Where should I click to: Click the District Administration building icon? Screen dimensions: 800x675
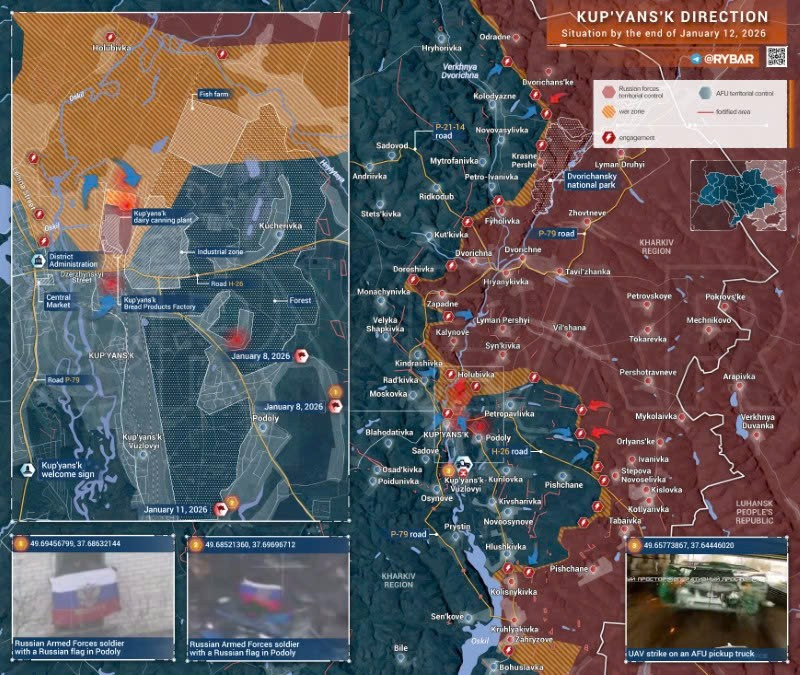pyautogui.click(x=38, y=261)
